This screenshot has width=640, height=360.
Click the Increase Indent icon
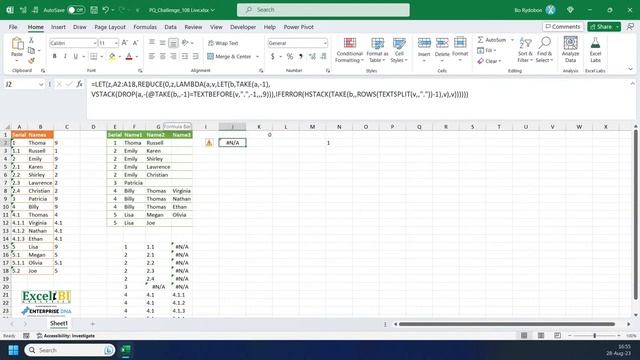(x=196, y=56)
